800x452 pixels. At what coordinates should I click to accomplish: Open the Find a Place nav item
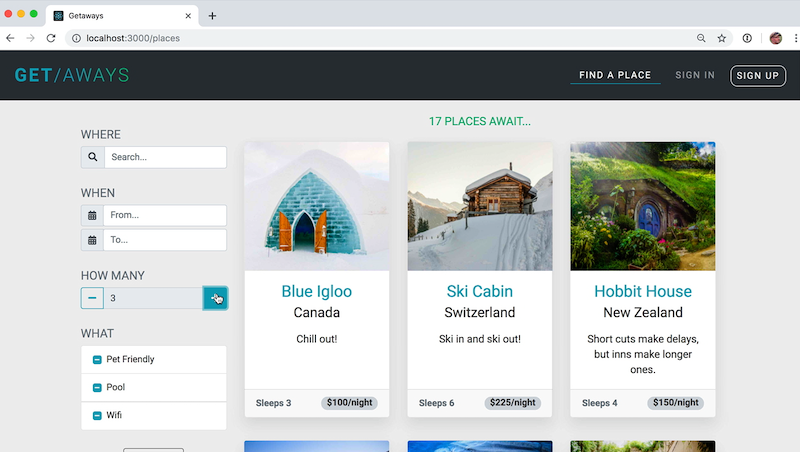coord(615,75)
